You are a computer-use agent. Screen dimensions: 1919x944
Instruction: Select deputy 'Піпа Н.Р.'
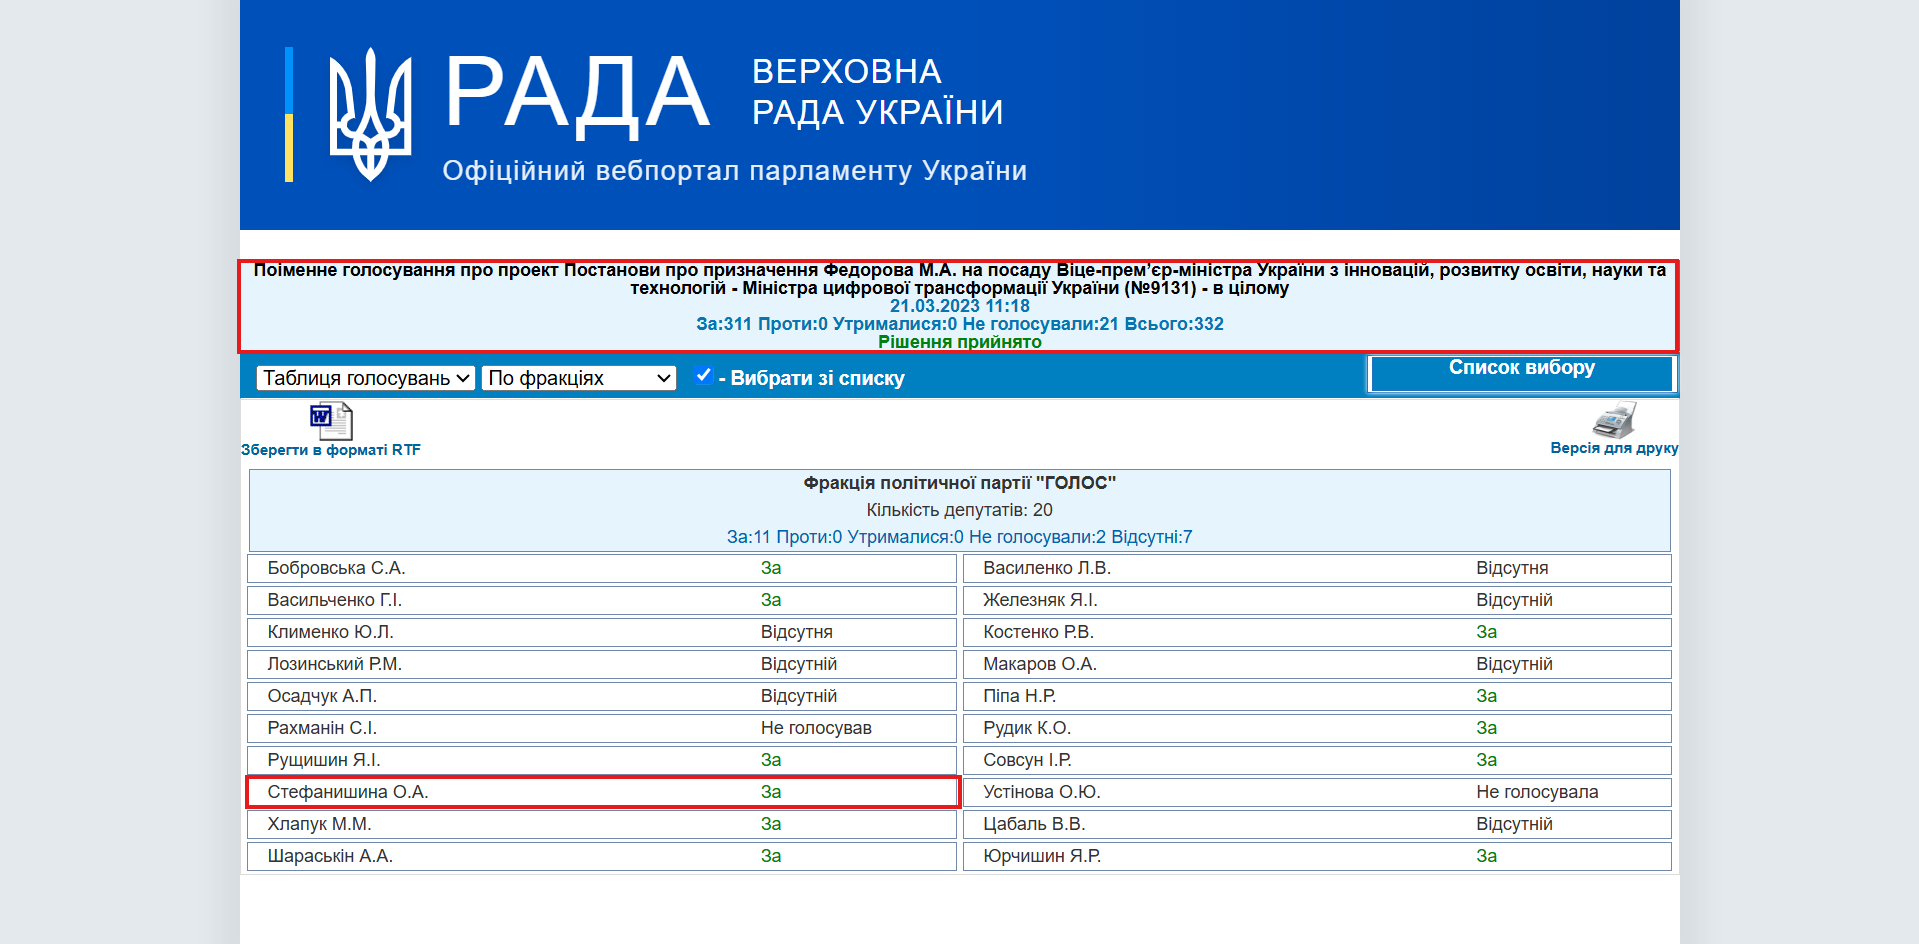pos(1019,696)
